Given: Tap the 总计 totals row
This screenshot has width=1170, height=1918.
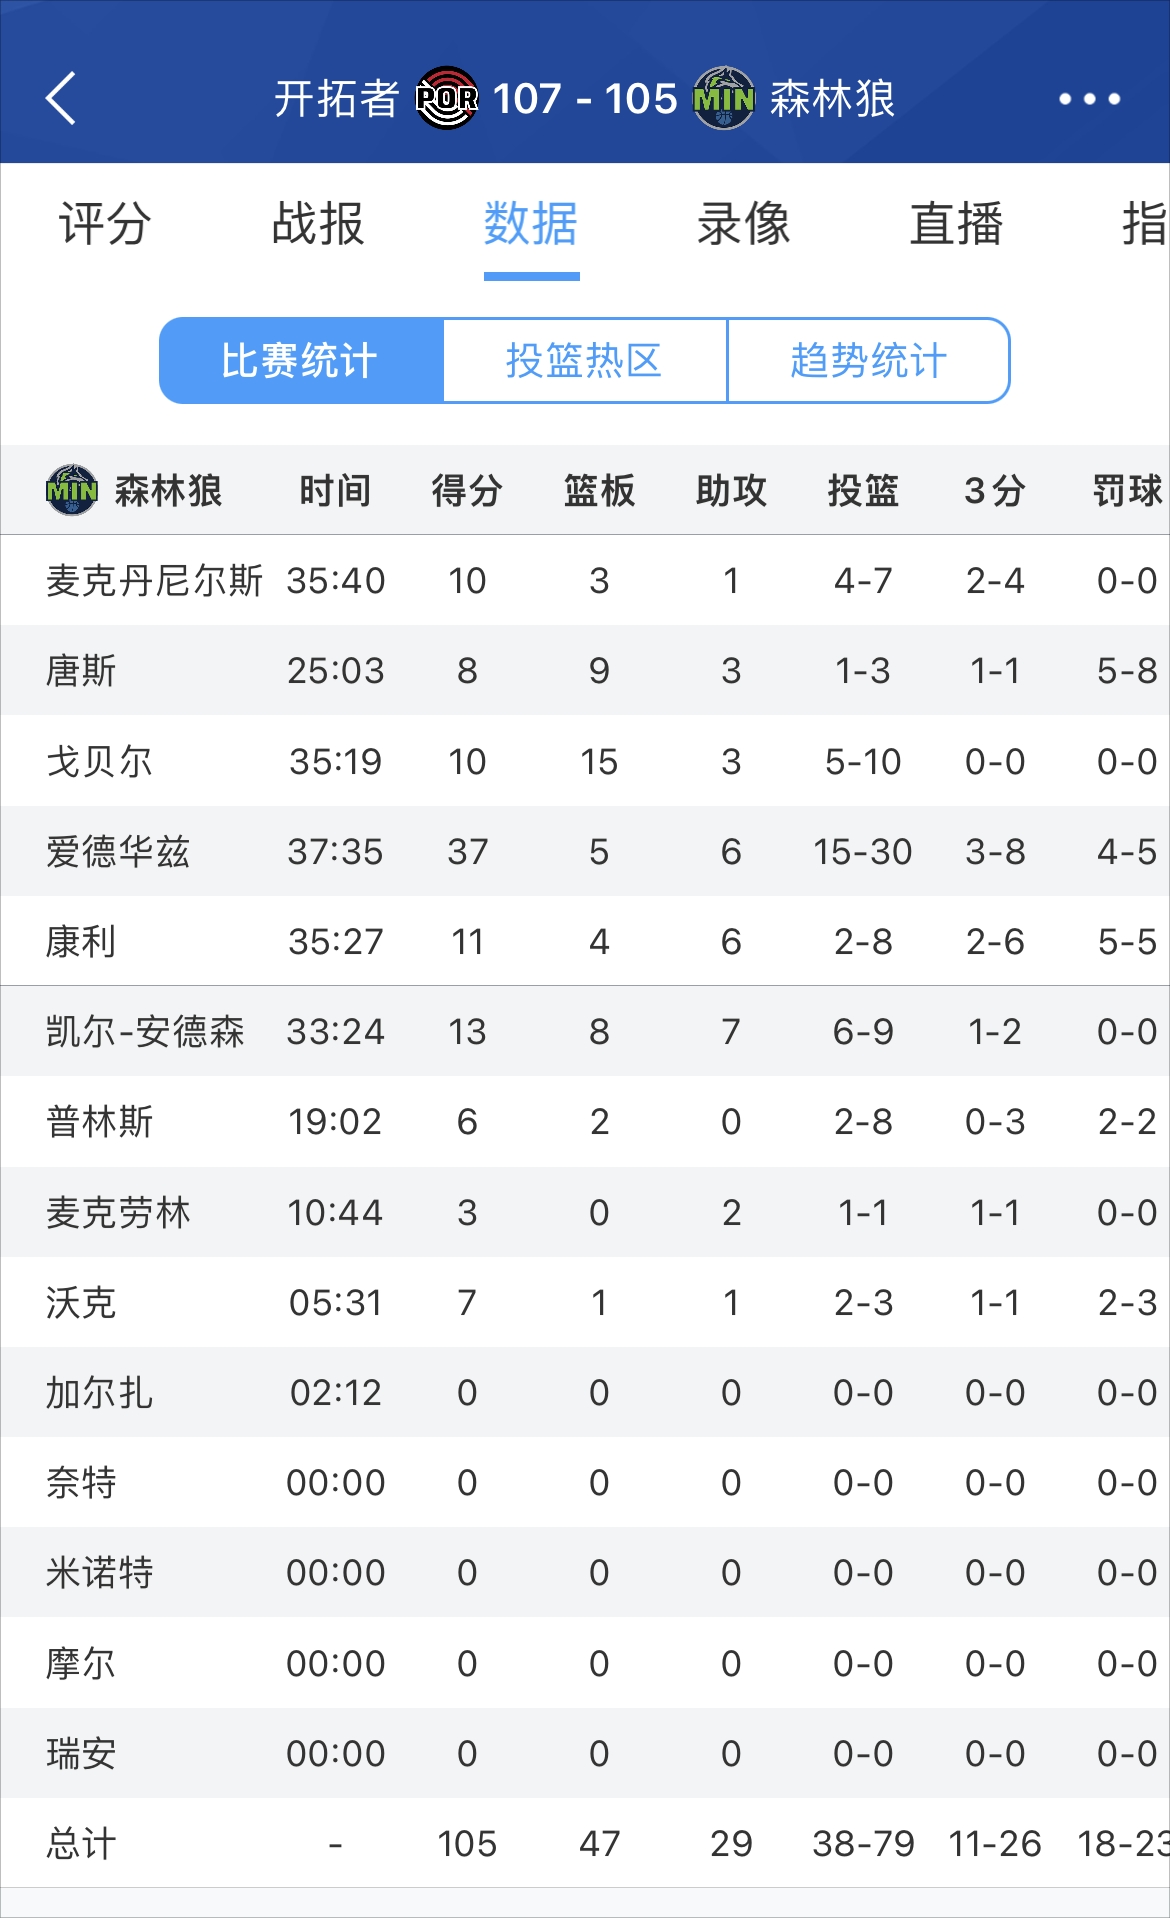Looking at the screenshot, I should tap(585, 1843).
